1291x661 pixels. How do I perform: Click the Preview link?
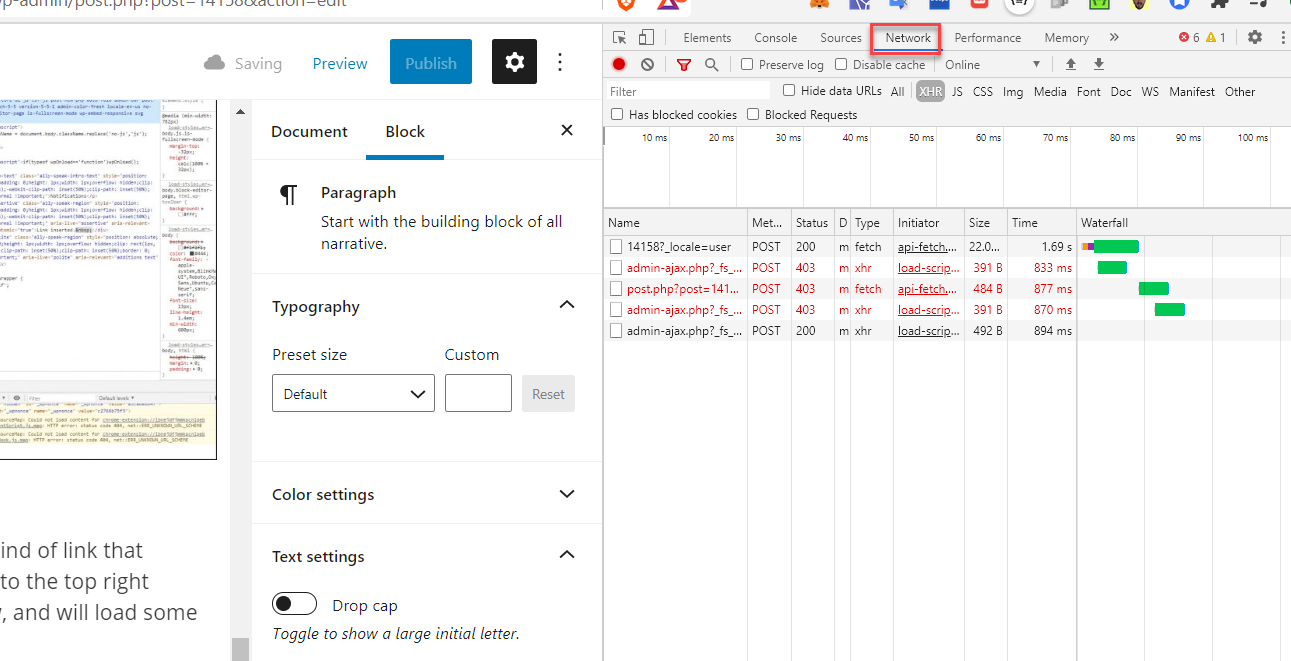pos(340,63)
